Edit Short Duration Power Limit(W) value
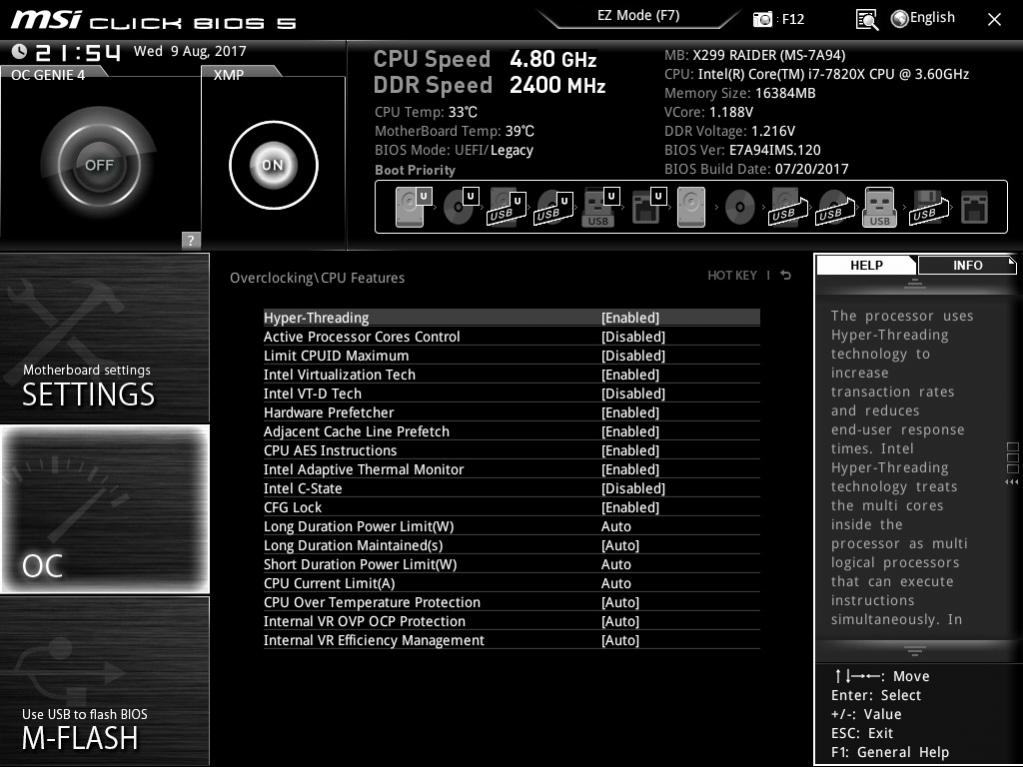This screenshot has width=1023, height=767. [x=512, y=564]
